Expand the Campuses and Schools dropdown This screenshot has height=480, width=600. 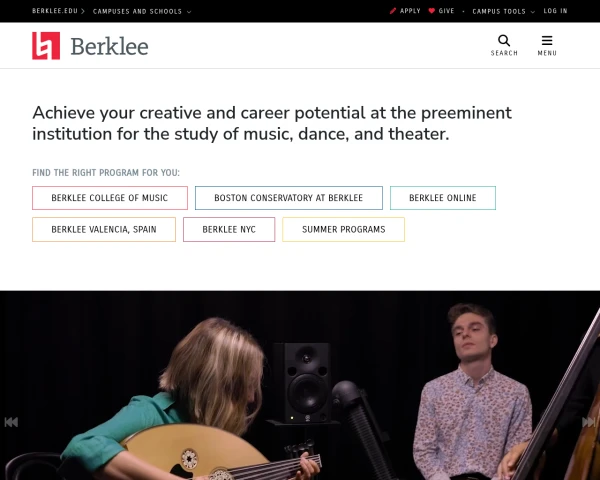pyautogui.click(x=142, y=11)
